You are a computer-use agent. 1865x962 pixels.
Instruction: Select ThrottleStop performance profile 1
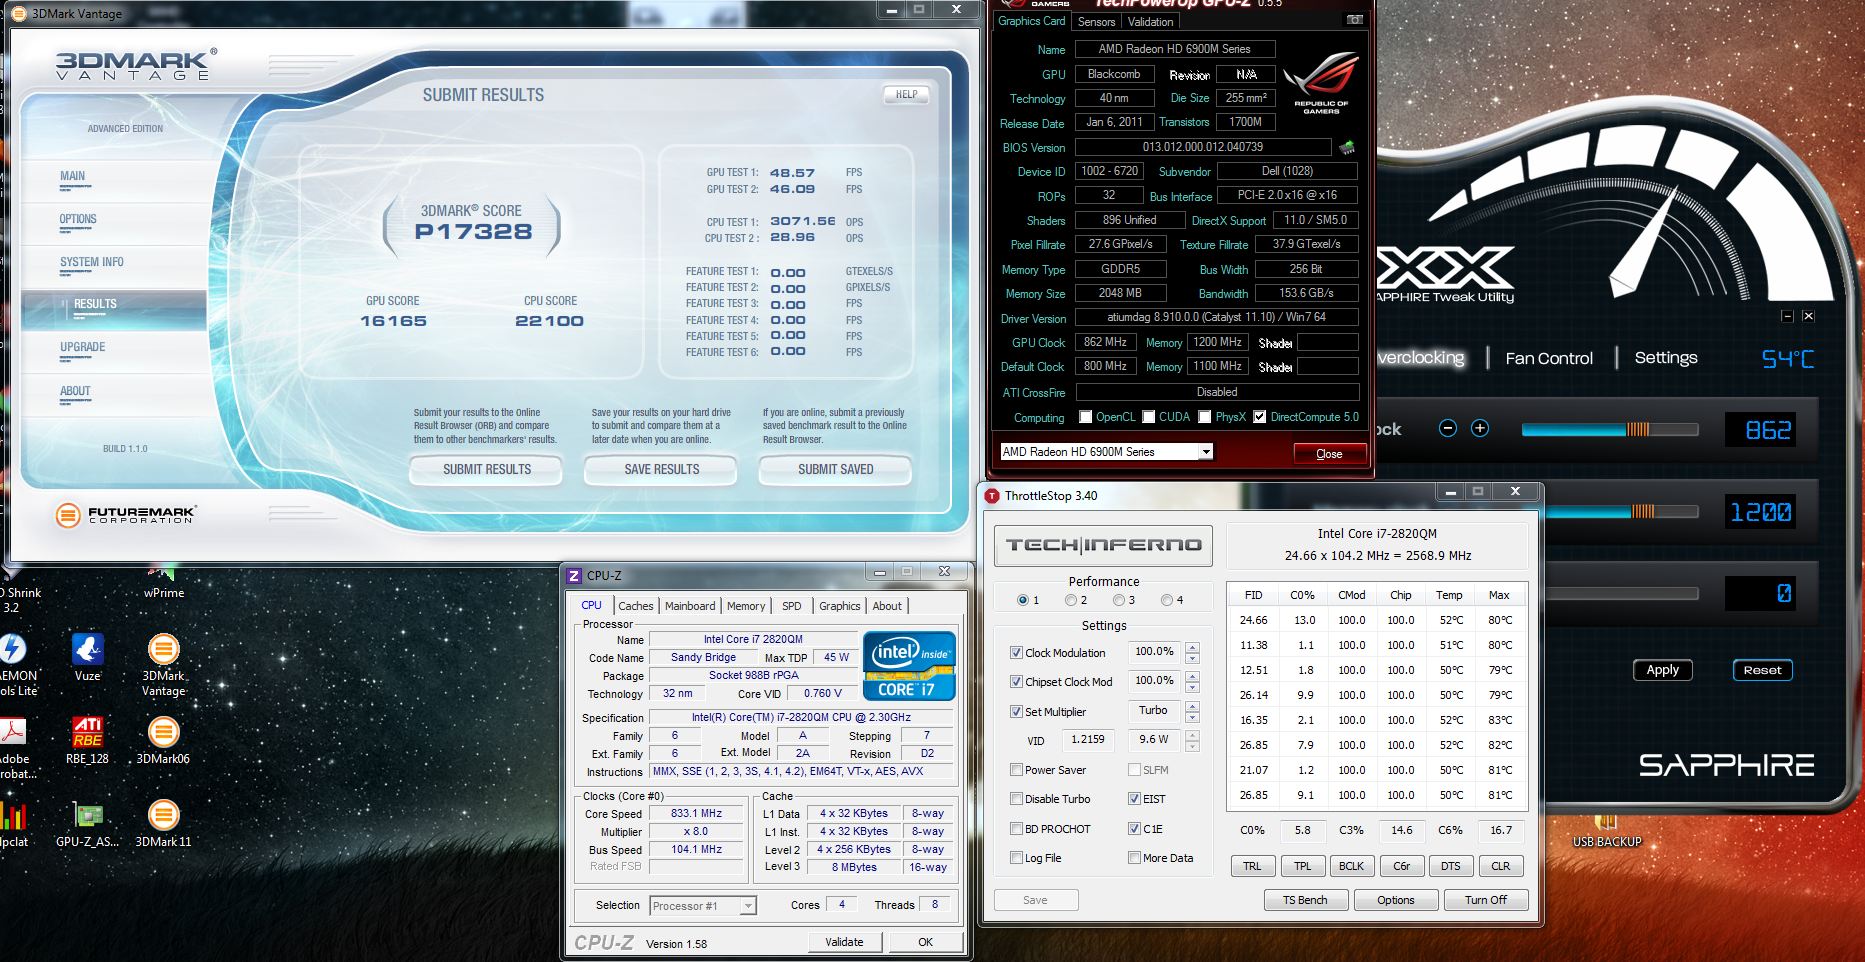point(1022,600)
